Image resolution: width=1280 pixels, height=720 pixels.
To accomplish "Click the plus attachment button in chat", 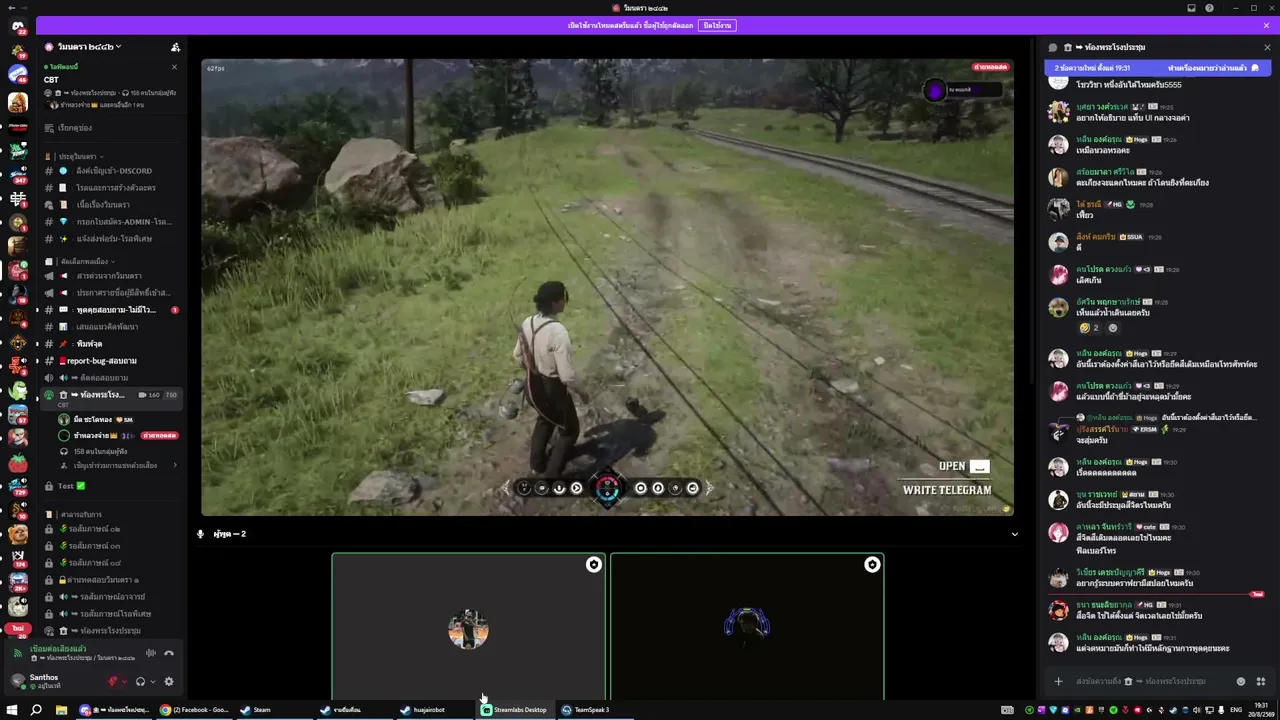I will 1058,681.
